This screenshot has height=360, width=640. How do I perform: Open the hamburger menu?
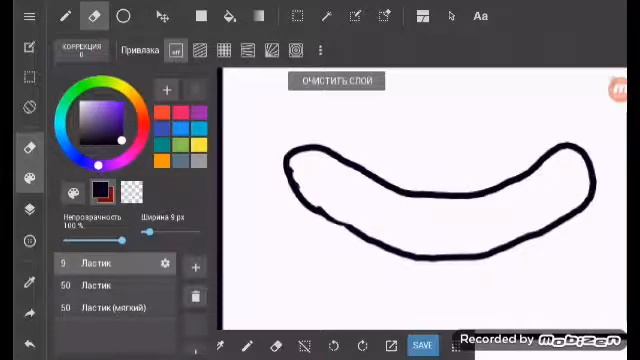click(29, 16)
